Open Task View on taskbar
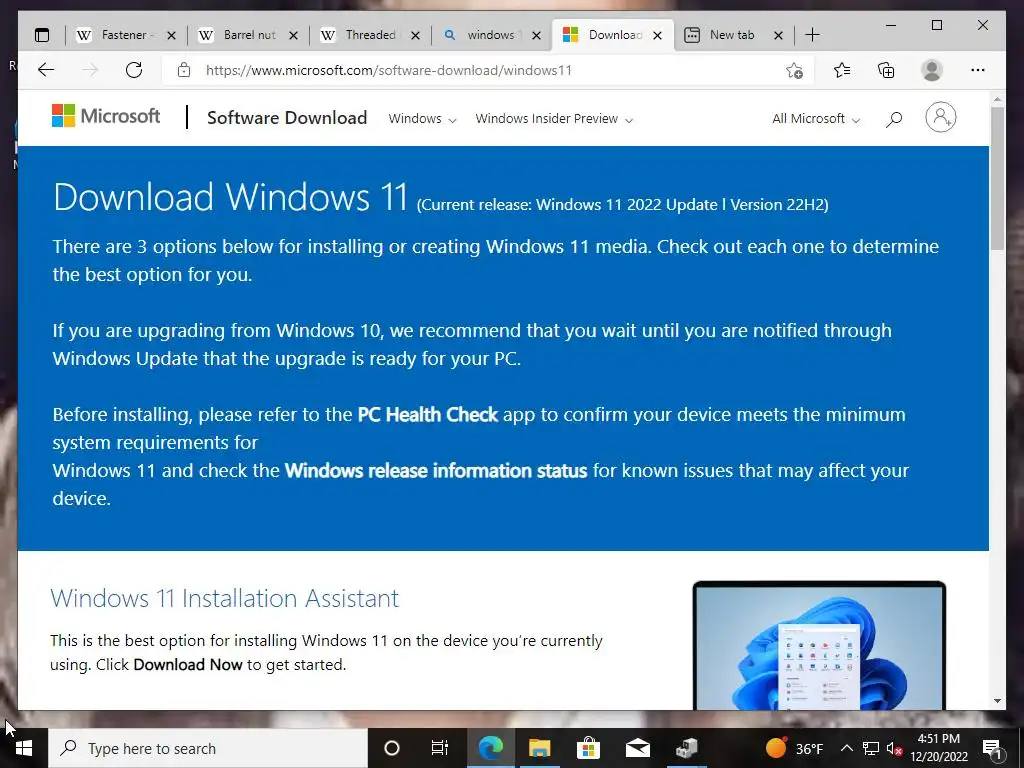Screen dimensions: 1024x768 coord(440,748)
